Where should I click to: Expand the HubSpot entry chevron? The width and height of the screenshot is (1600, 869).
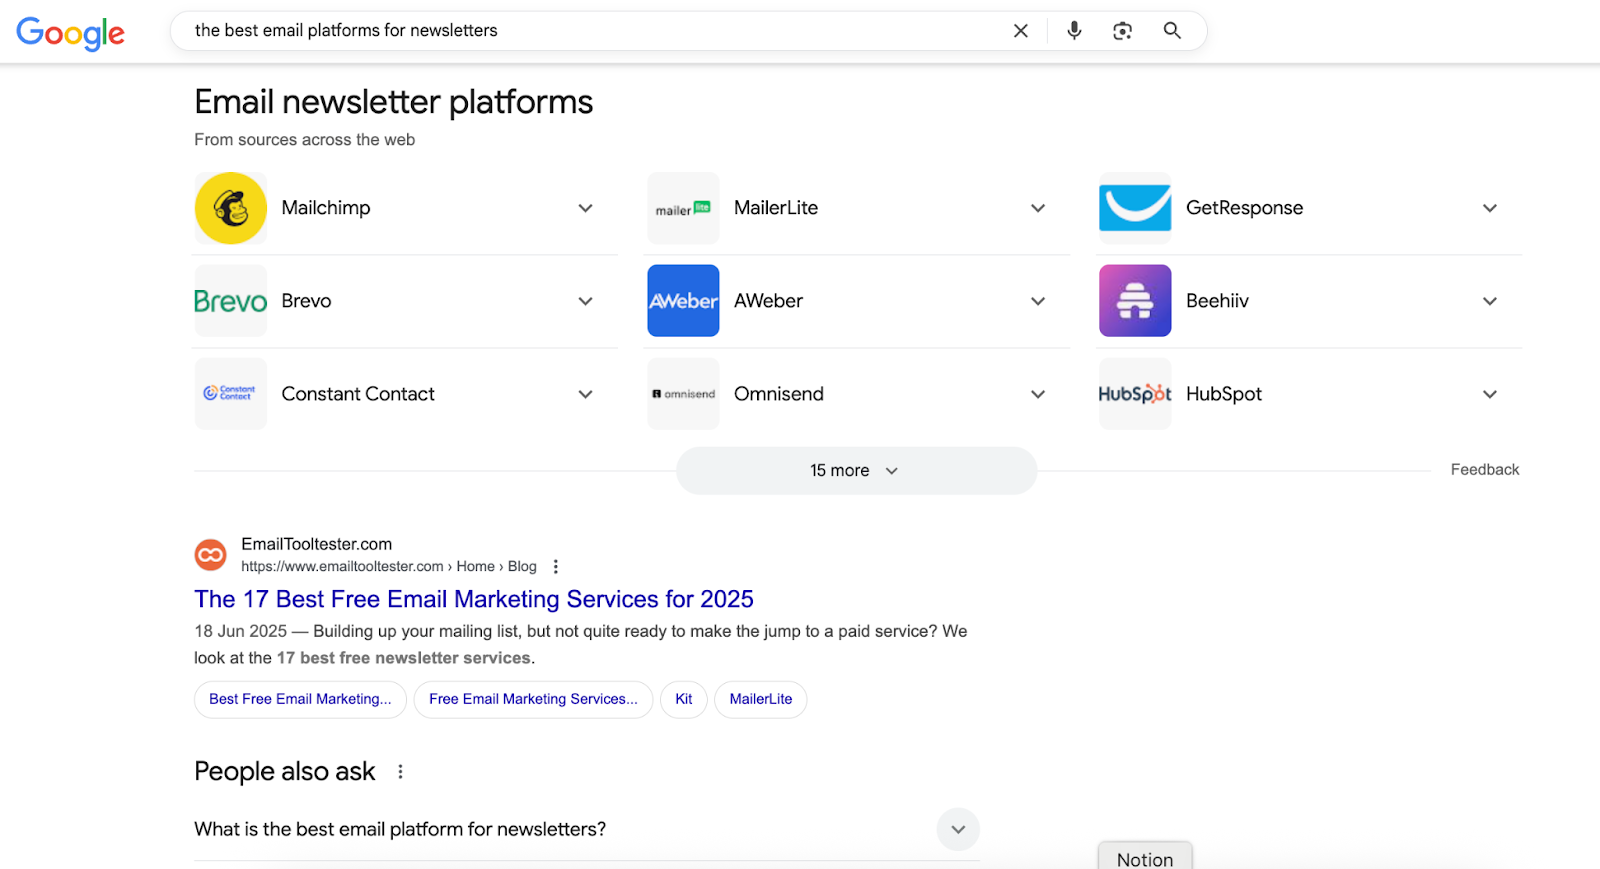coord(1490,394)
